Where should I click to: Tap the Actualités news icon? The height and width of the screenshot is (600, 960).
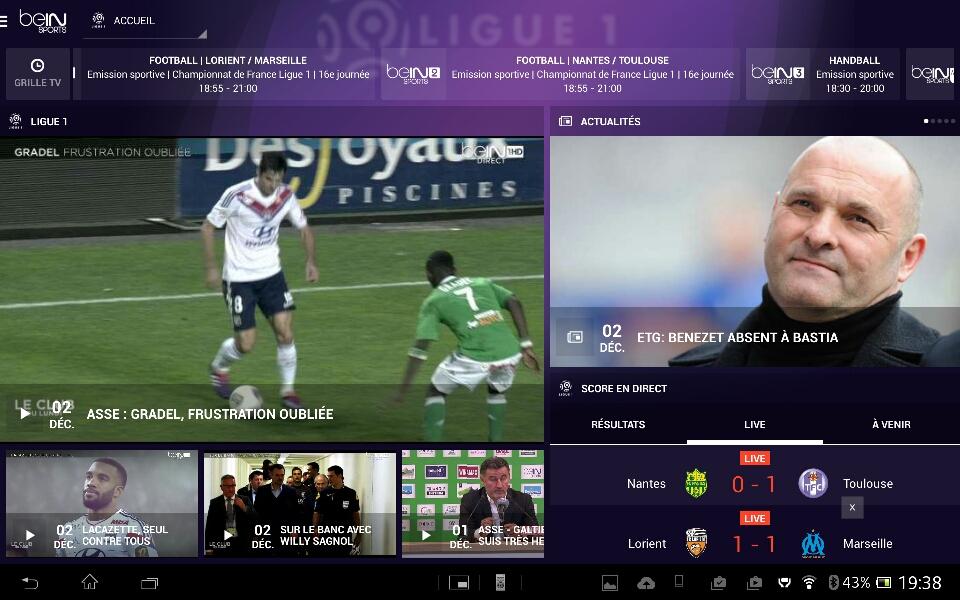pyautogui.click(x=565, y=121)
